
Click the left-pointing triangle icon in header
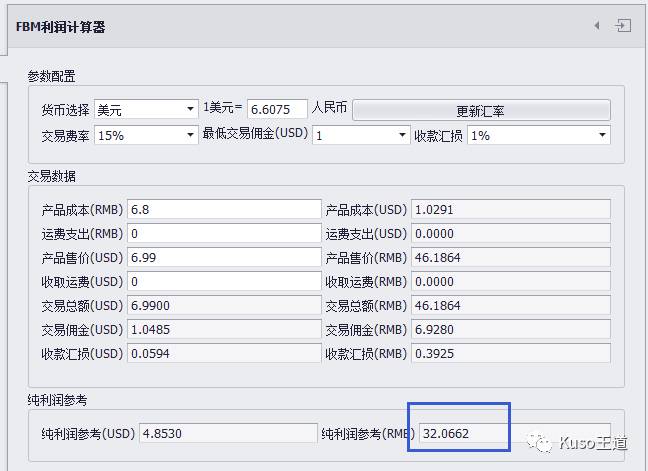597,26
